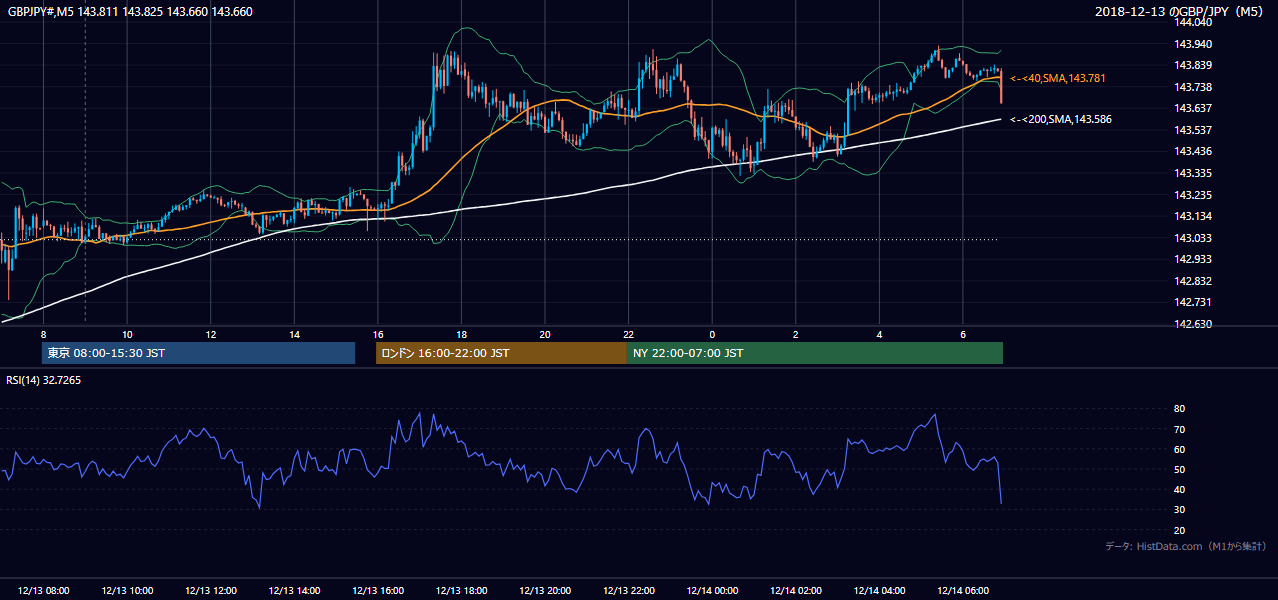Select the NY 22:00-07:00 JST session bar
Viewport: 1278px width, 600px height.
[815, 353]
